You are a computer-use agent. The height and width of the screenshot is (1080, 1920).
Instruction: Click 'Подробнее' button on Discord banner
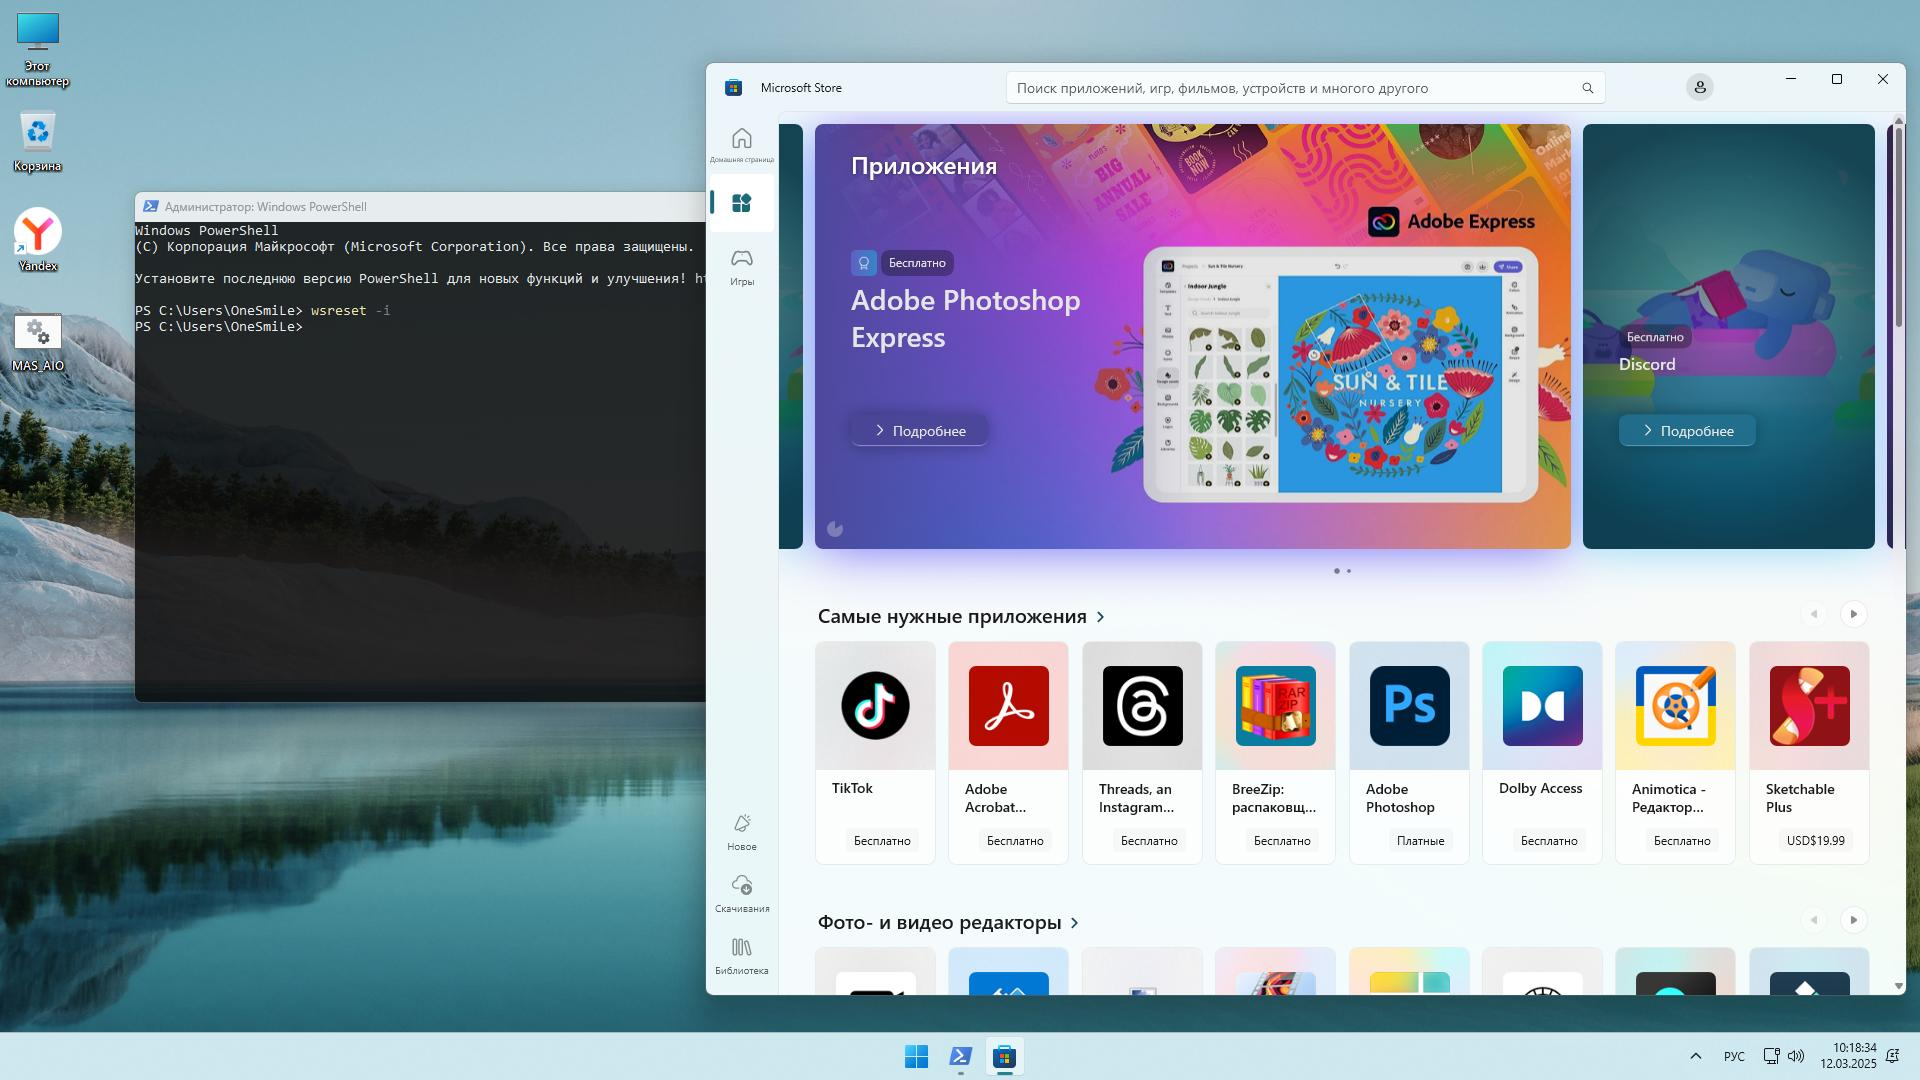[x=1686, y=431]
